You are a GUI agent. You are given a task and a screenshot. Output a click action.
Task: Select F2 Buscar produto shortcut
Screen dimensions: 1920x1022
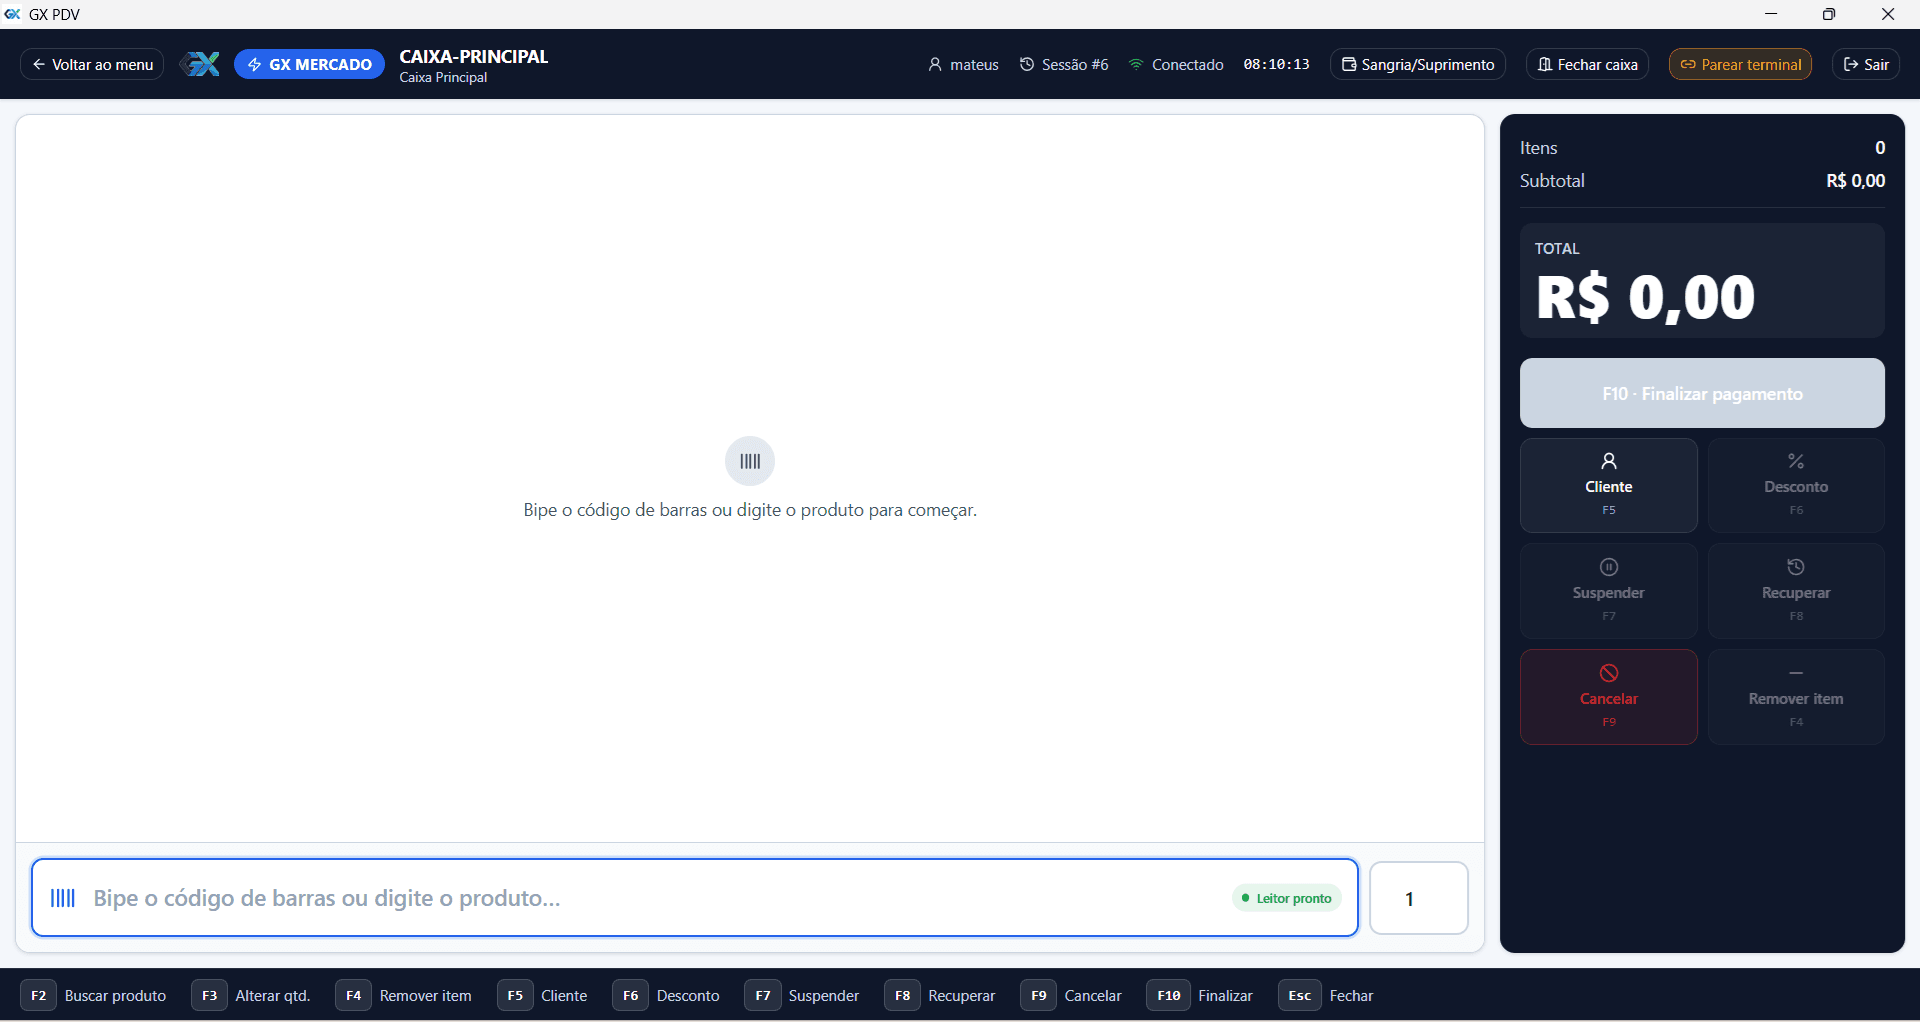[94, 996]
